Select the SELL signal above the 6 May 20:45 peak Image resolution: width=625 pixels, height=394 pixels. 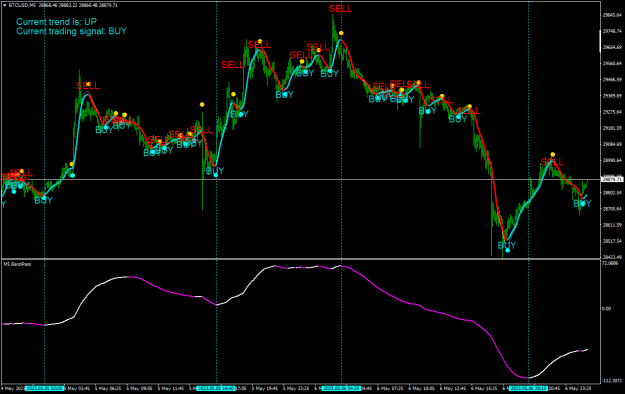coord(552,162)
